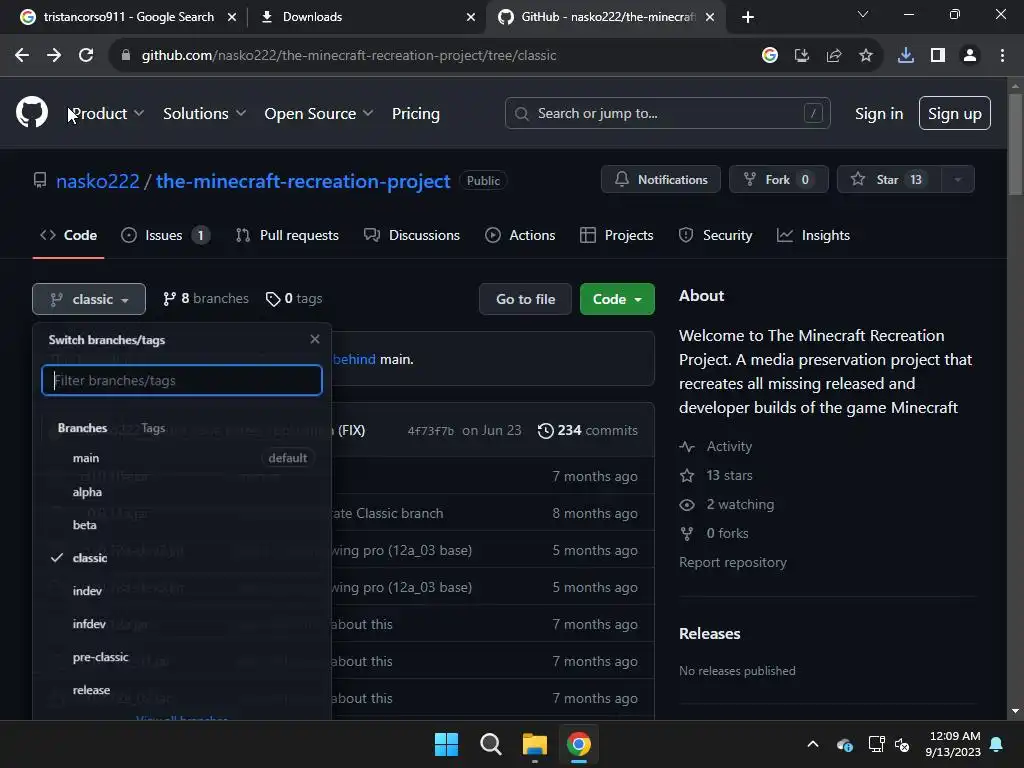Switch to the alpha branch
The image size is (1024, 768).
[x=182, y=492]
